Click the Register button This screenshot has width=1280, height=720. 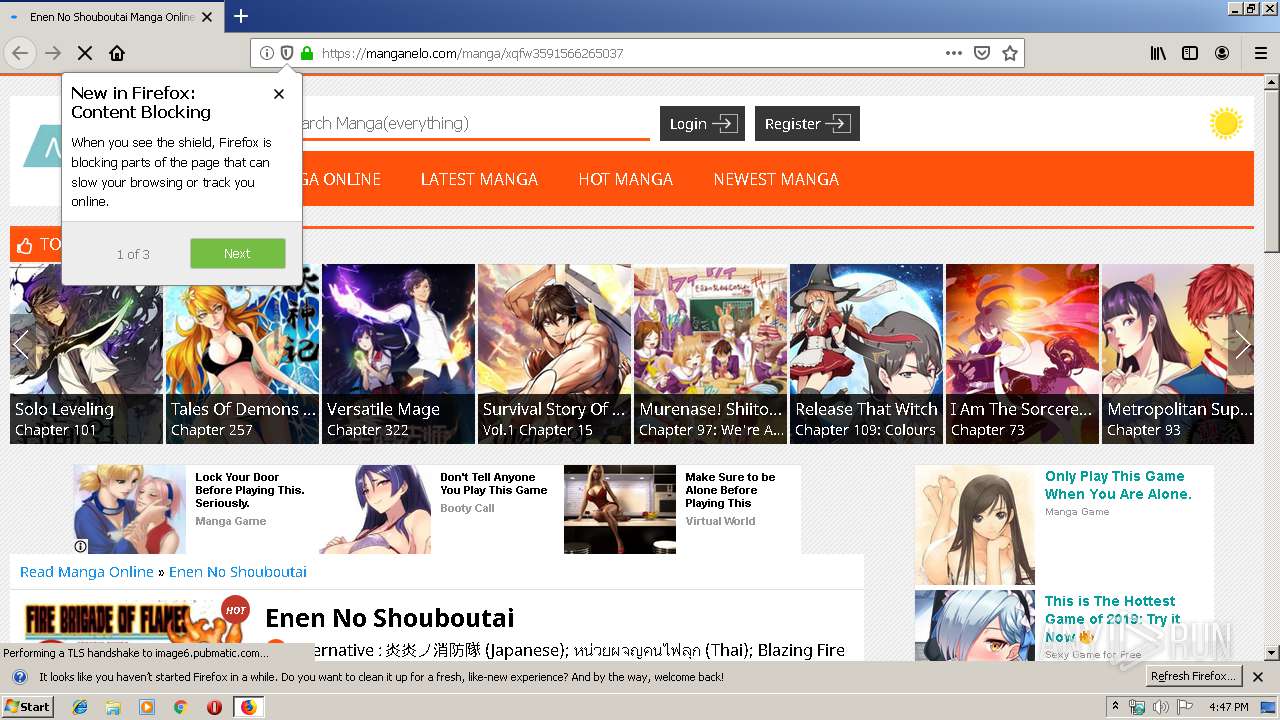point(807,124)
